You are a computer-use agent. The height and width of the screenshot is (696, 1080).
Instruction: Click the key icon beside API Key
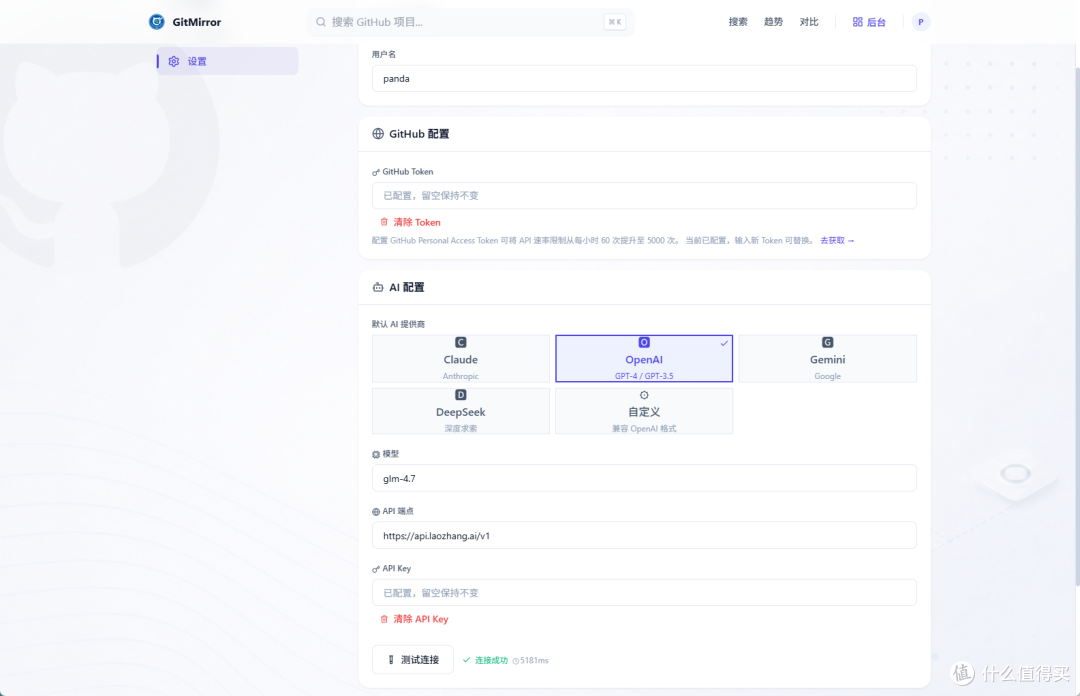click(x=376, y=569)
